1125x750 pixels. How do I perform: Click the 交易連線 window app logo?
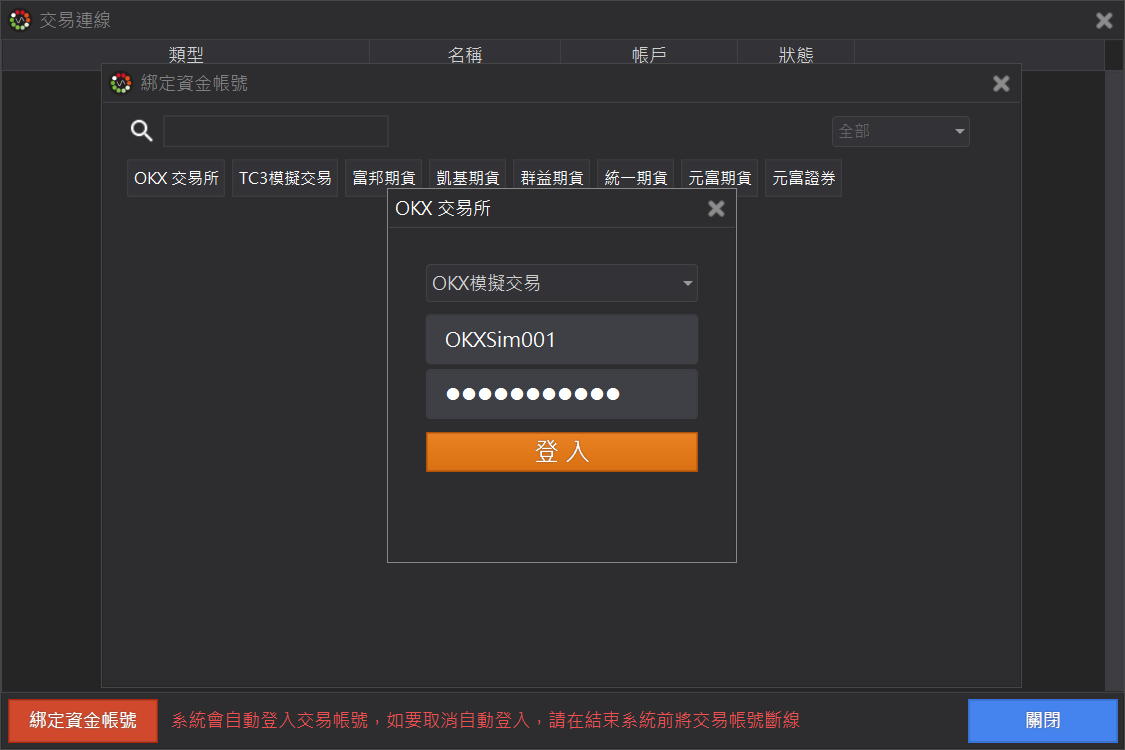19,20
